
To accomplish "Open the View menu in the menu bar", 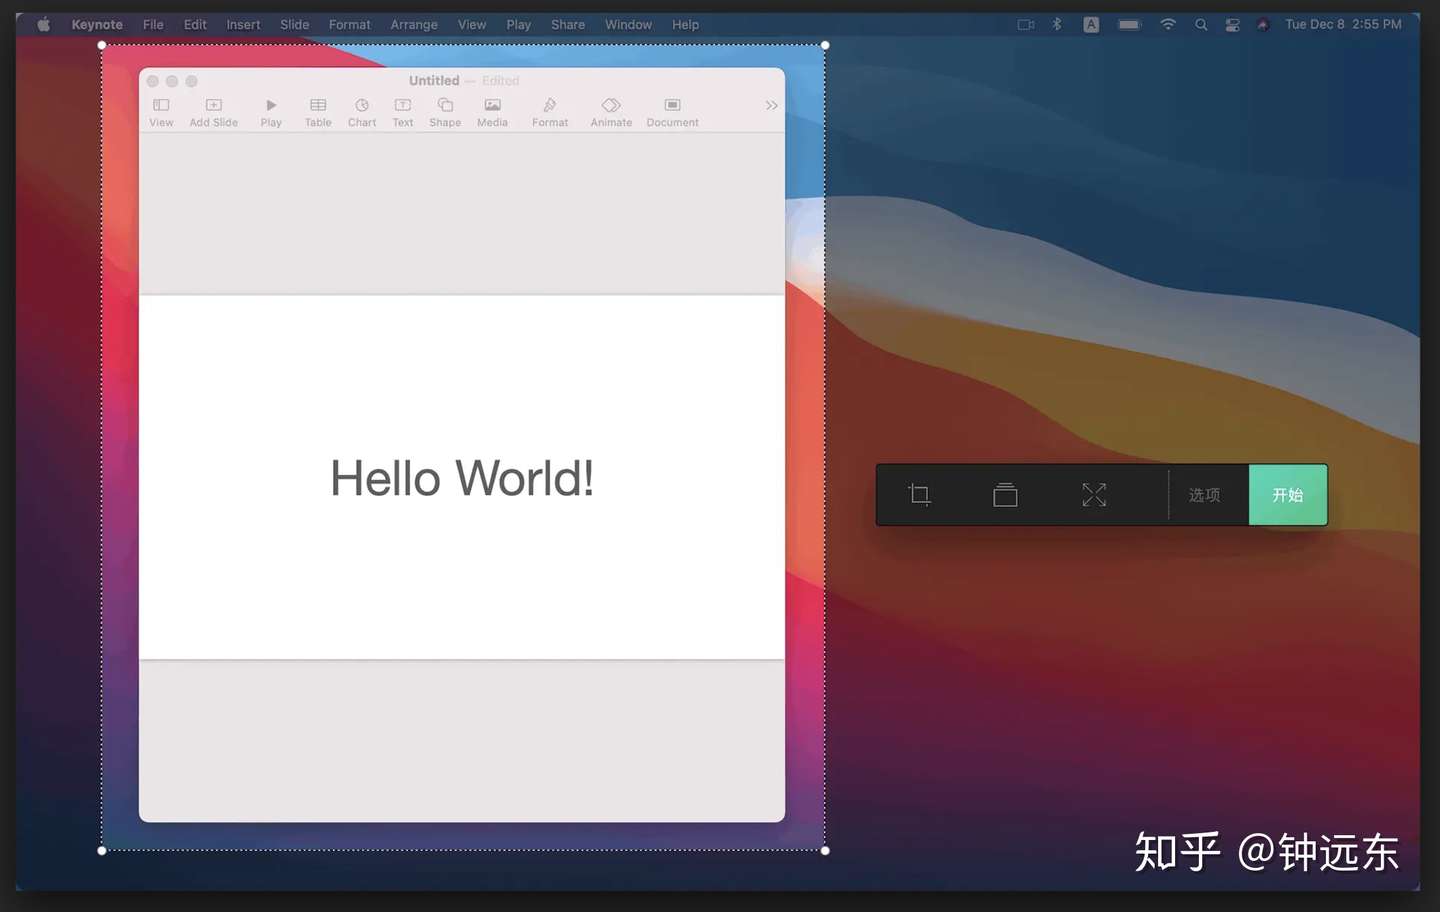I will pyautogui.click(x=472, y=24).
